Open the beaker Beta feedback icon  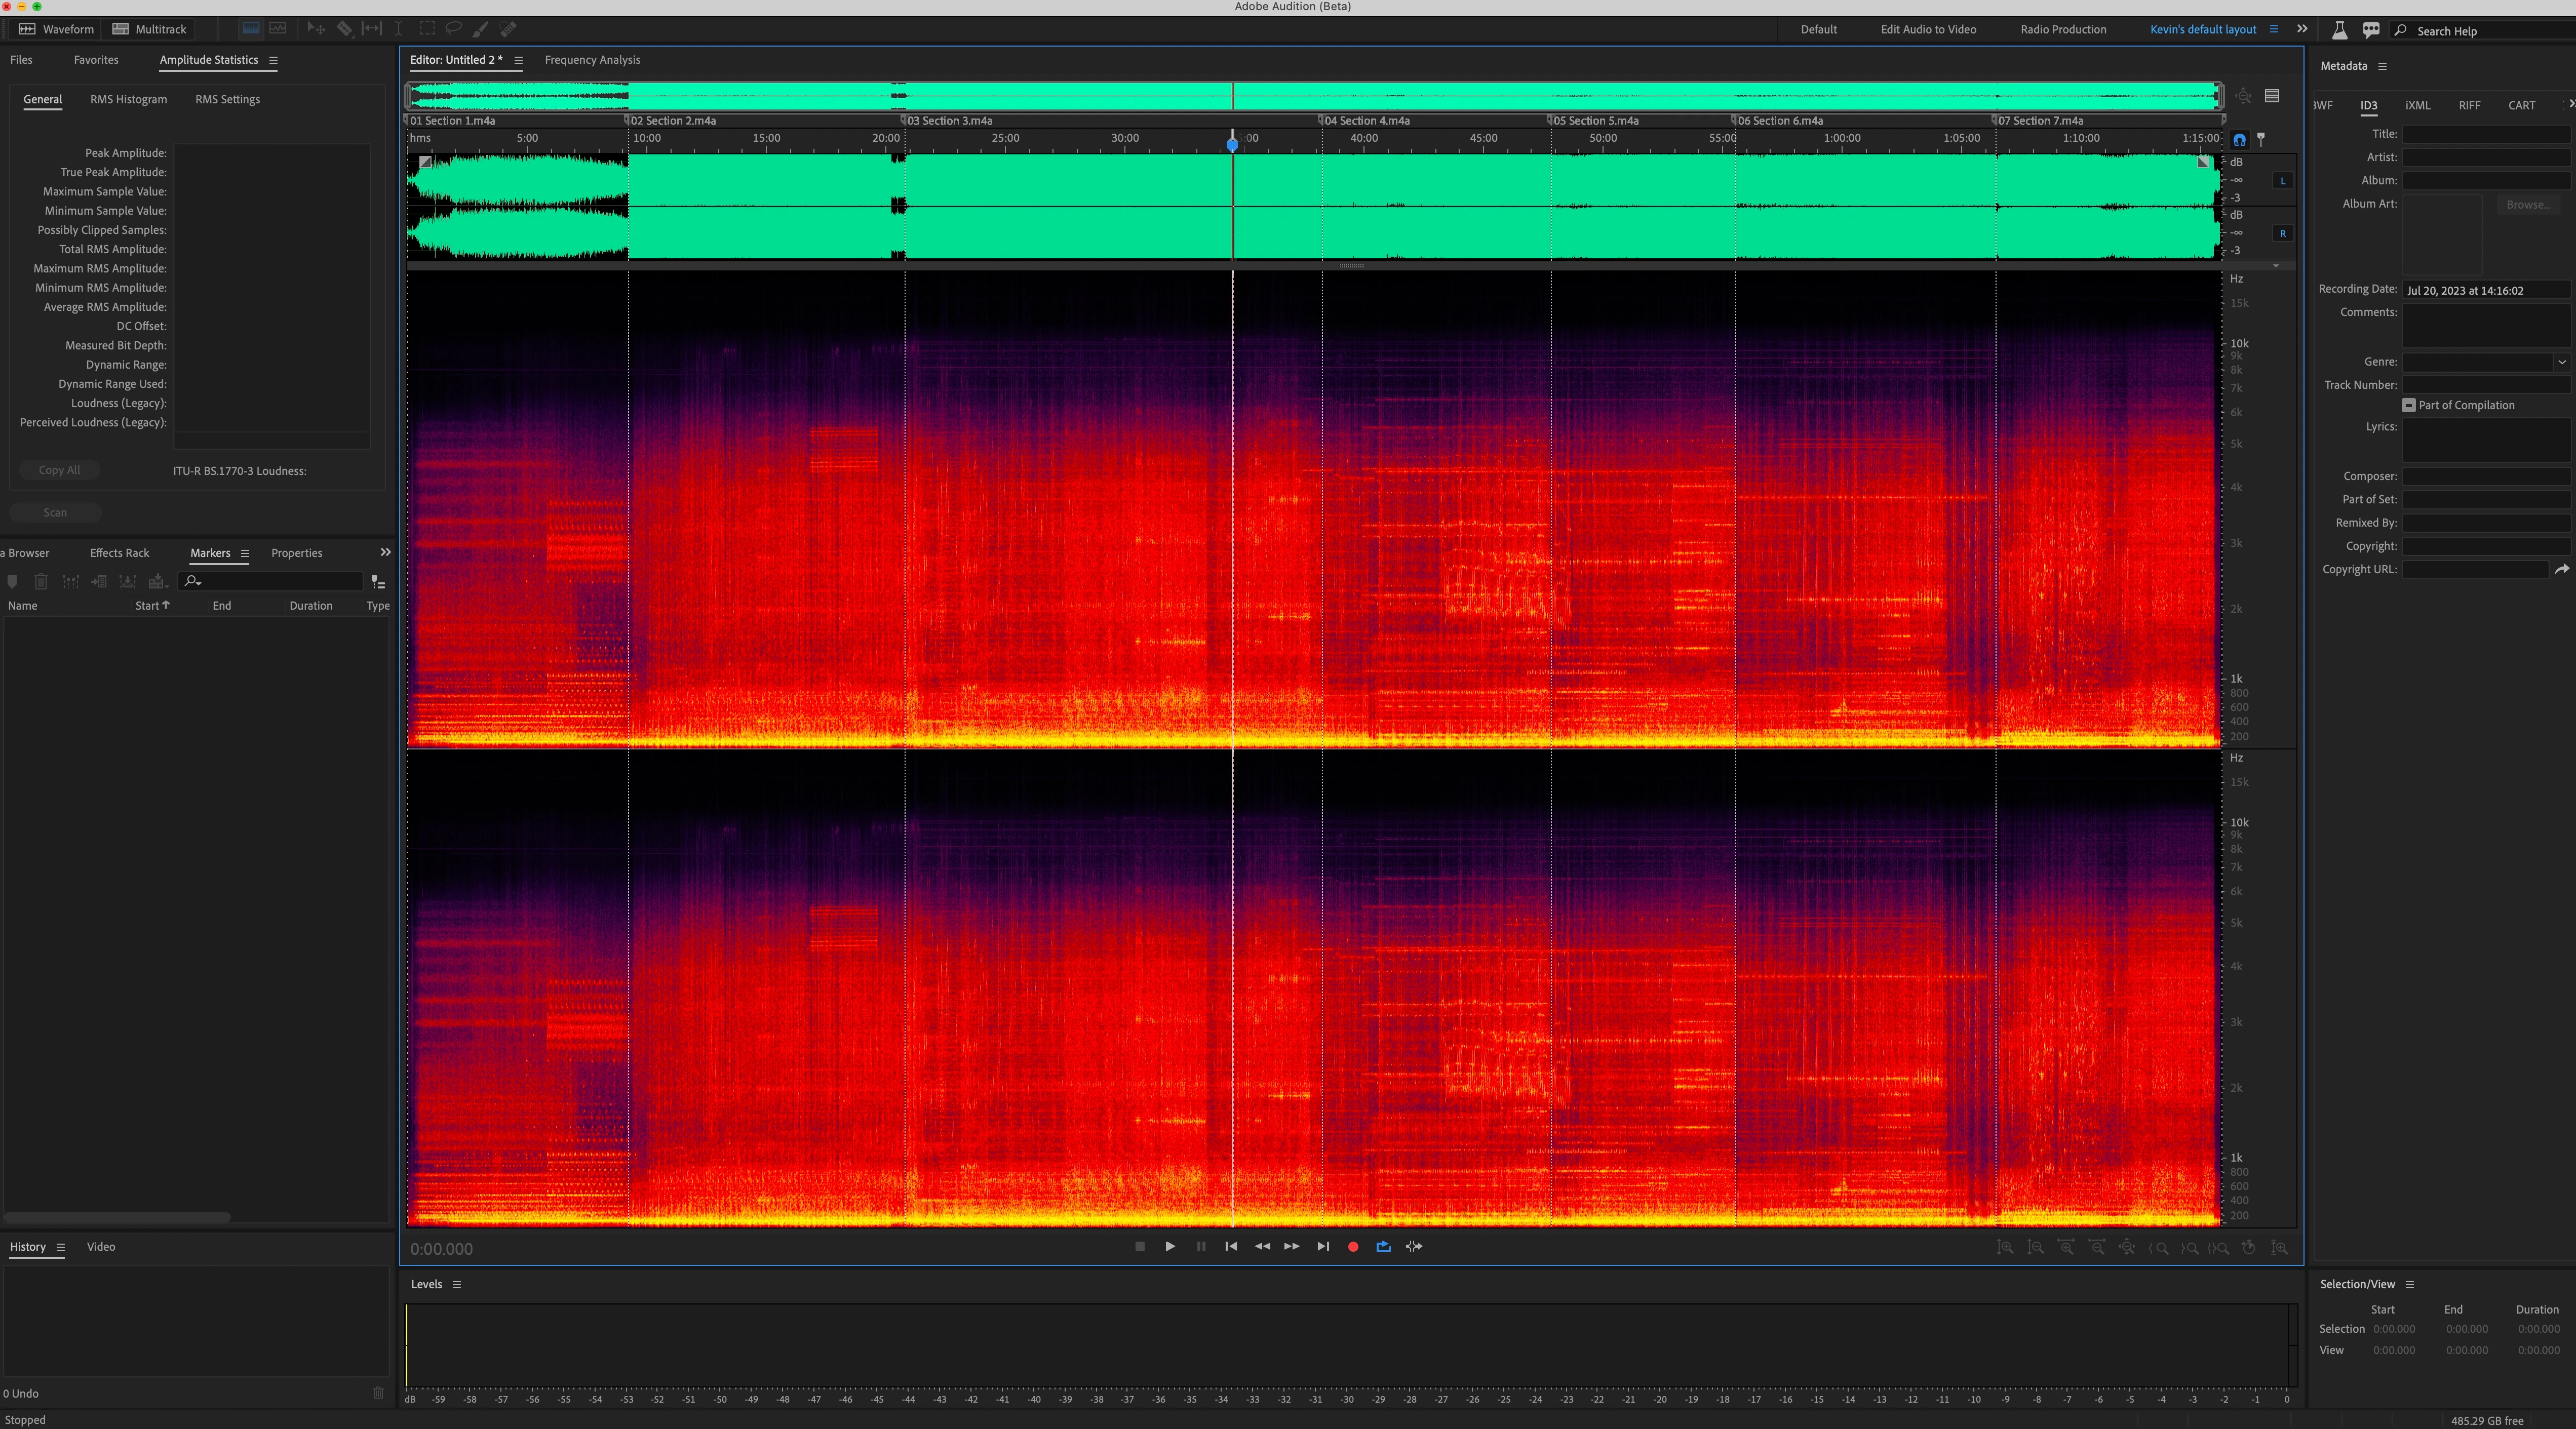coord(2339,30)
